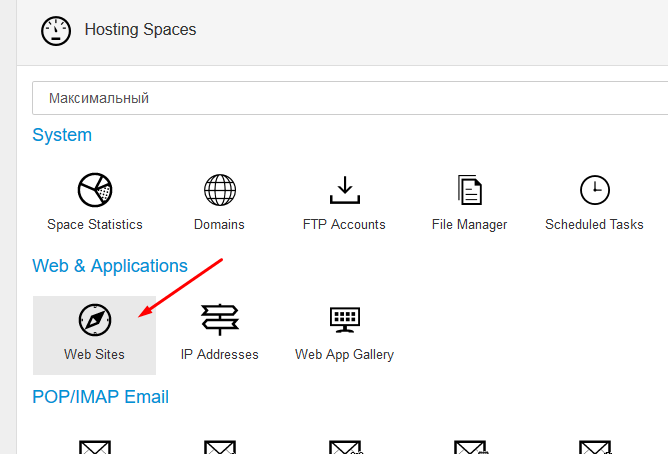This screenshot has height=454, width=668.
Task: Select the Максимальный hosting space field
Action: (x=350, y=98)
